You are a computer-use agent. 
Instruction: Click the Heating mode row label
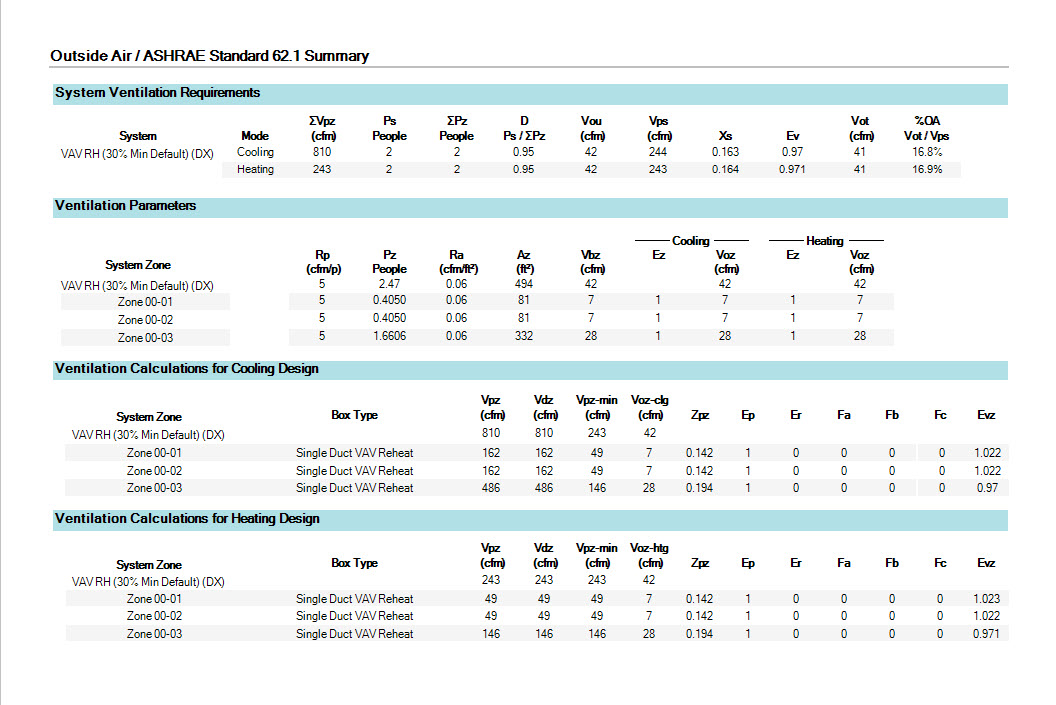coord(255,170)
